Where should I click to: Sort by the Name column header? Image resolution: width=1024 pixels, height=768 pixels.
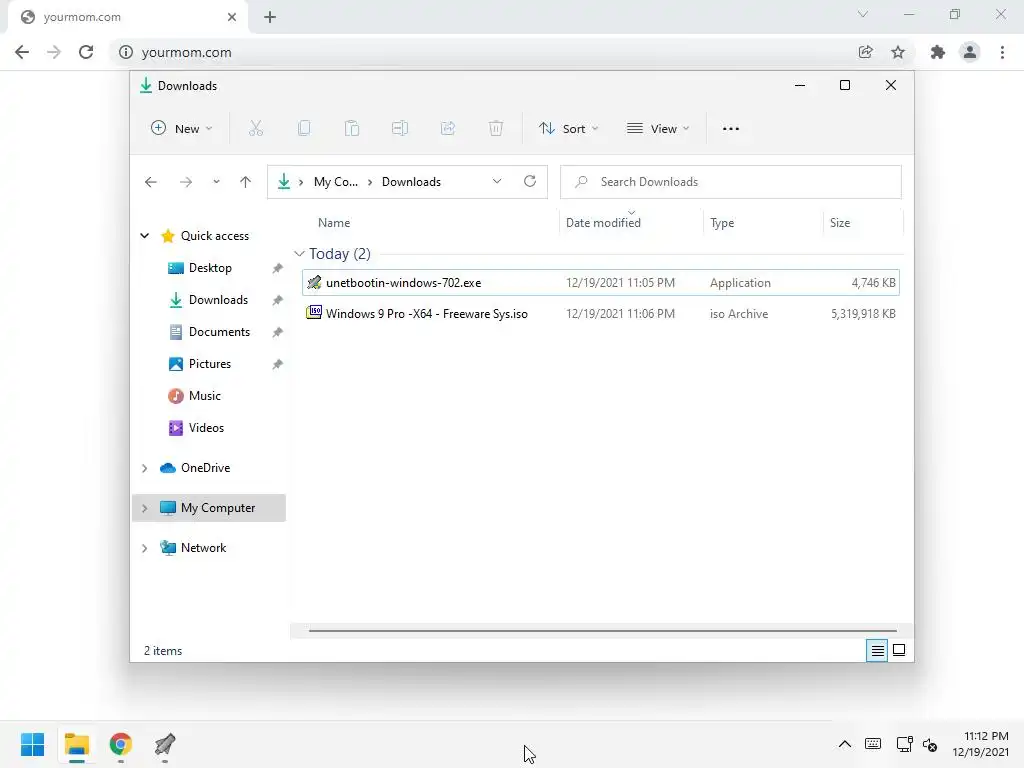(334, 223)
